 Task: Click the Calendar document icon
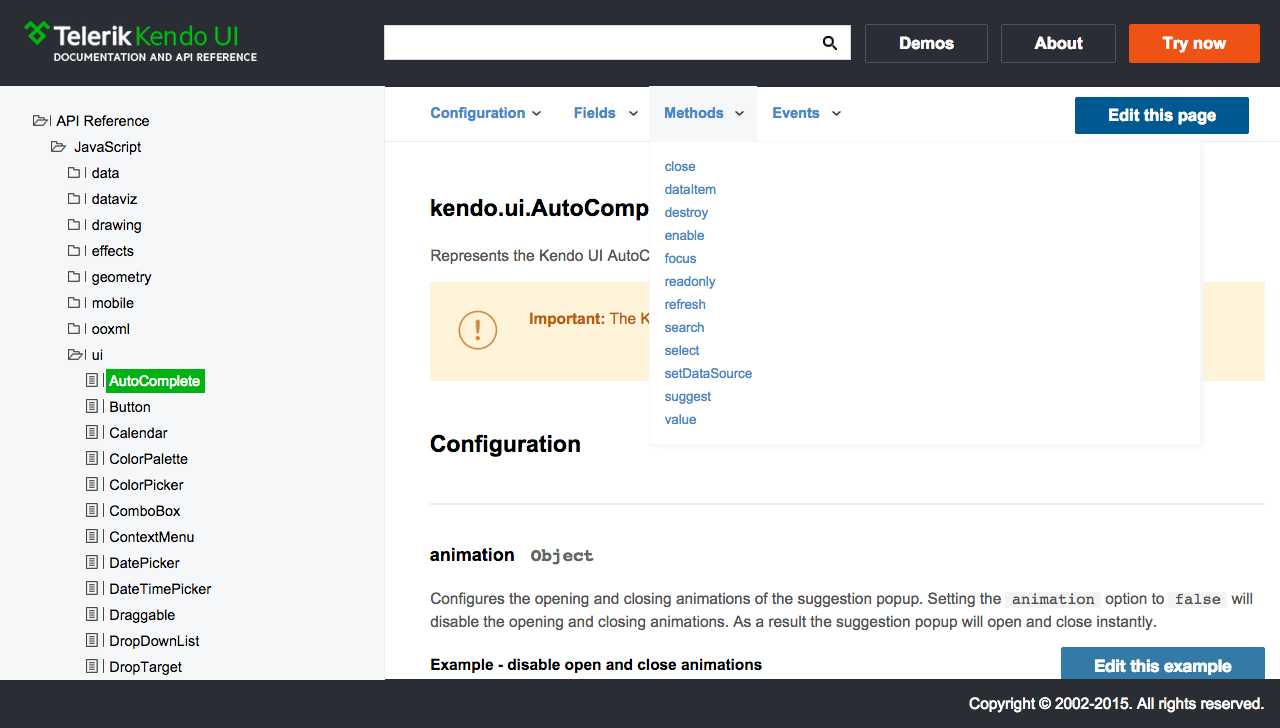click(x=92, y=433)
